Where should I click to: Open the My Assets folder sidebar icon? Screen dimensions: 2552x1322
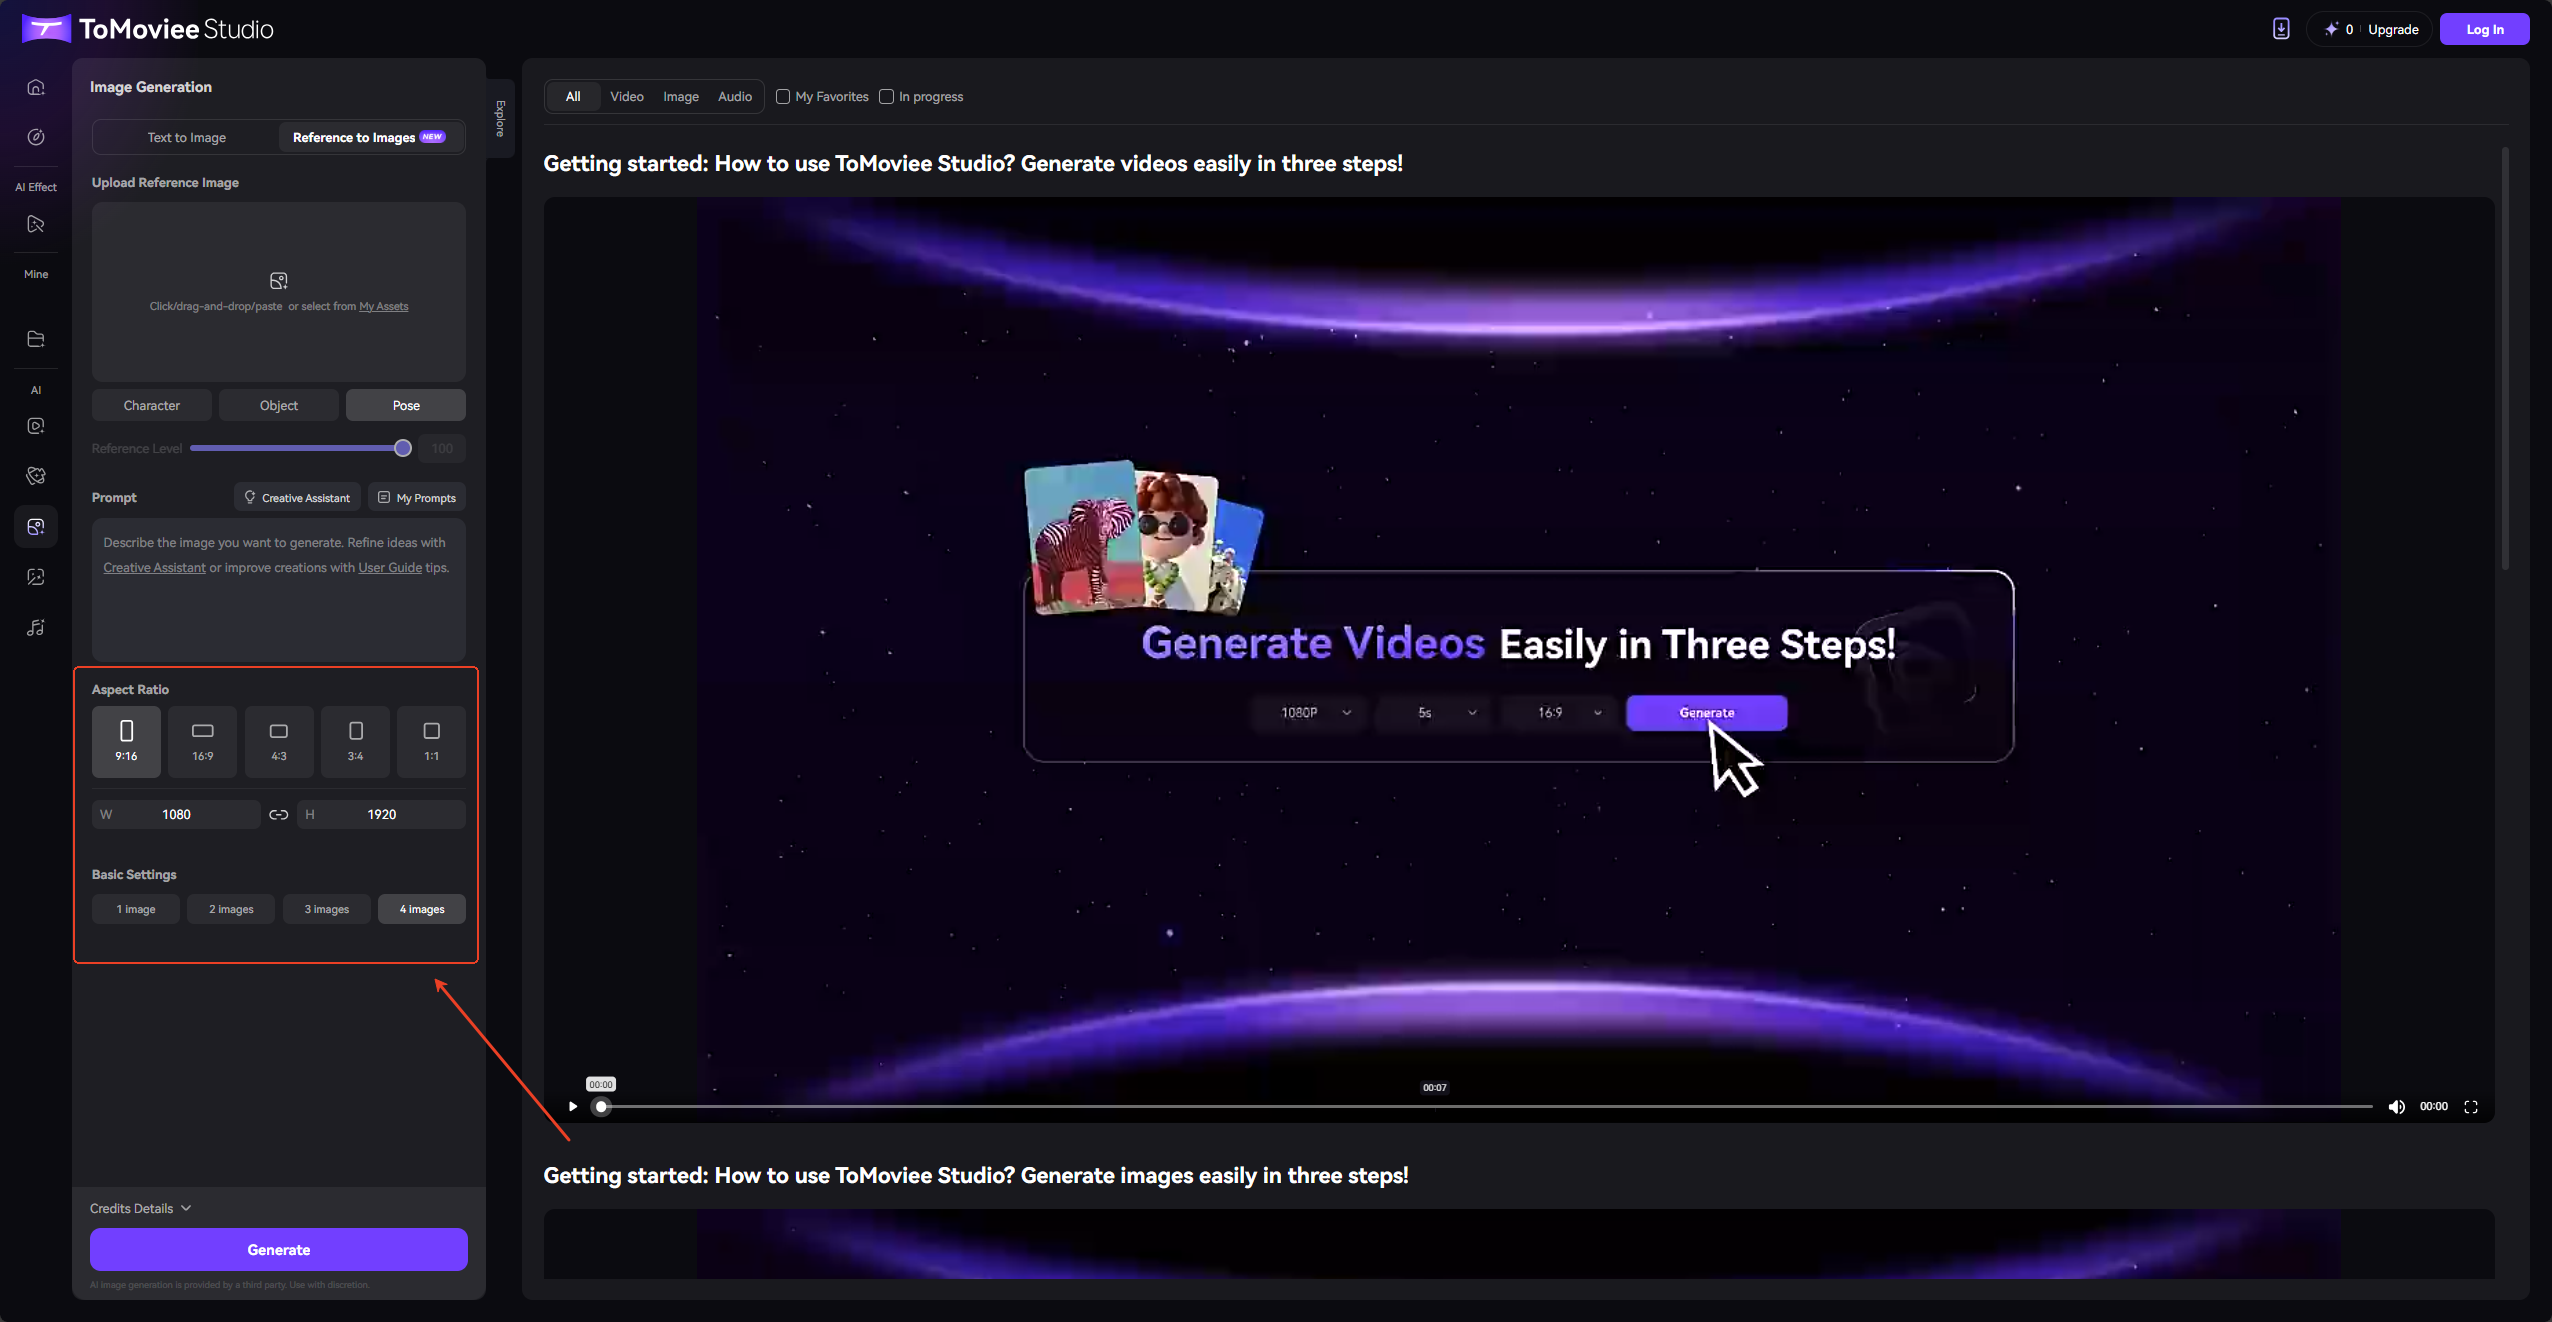point(36,339)
